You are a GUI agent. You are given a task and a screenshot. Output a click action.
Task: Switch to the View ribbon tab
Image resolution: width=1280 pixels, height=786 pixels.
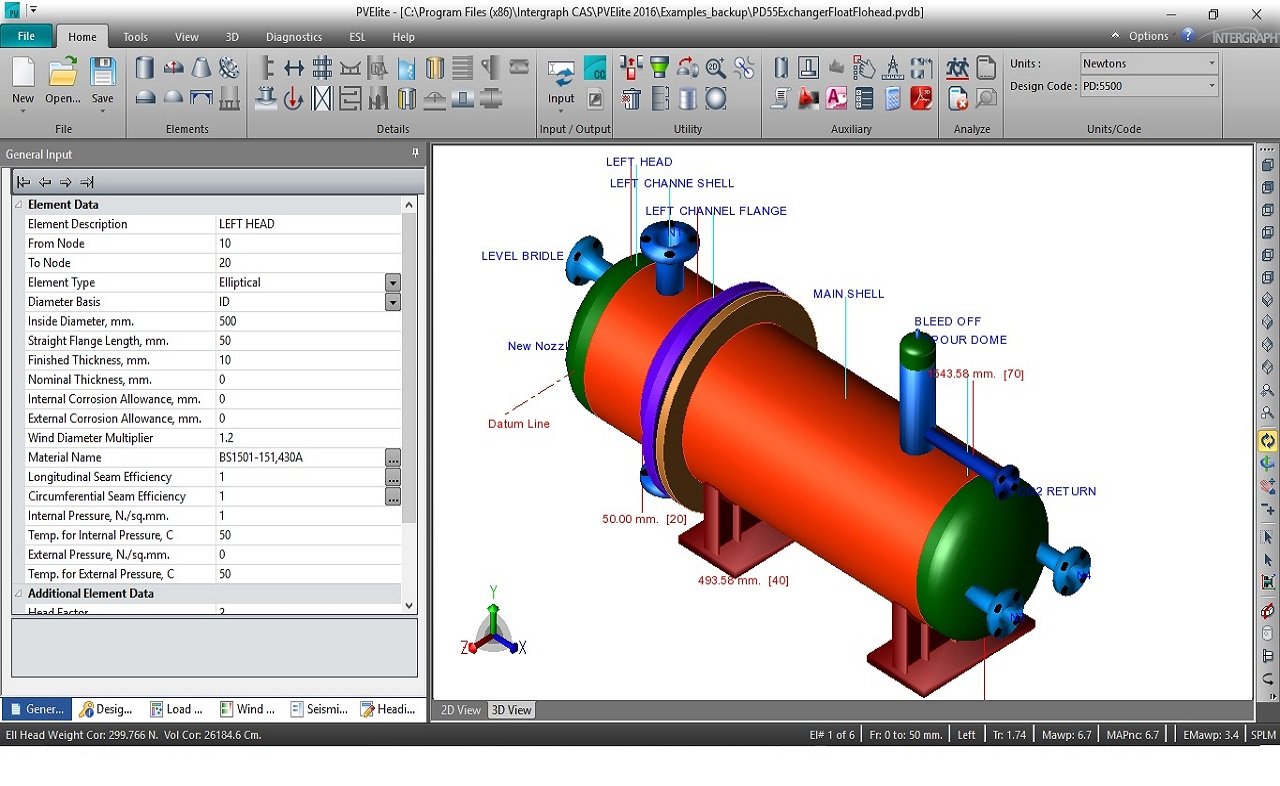[187, 37]
